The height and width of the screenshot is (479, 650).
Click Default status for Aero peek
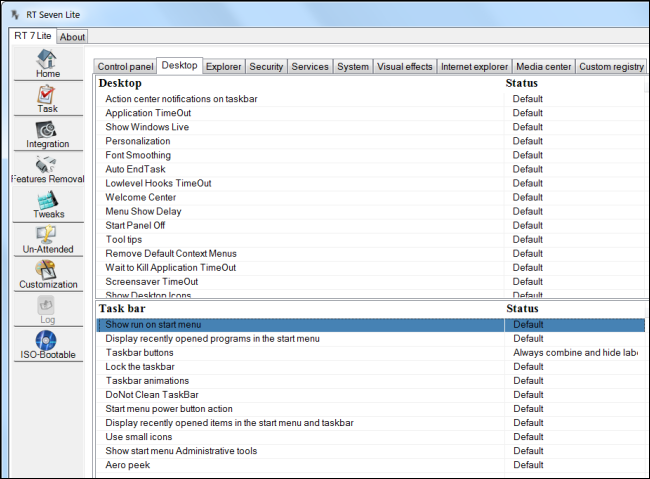528,465
